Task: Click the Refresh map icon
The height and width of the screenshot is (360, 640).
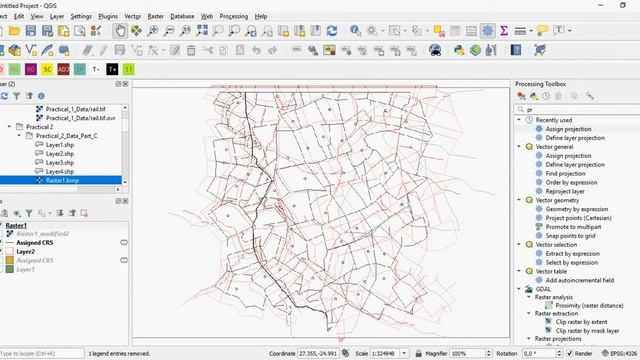Action: coord(332,31)
